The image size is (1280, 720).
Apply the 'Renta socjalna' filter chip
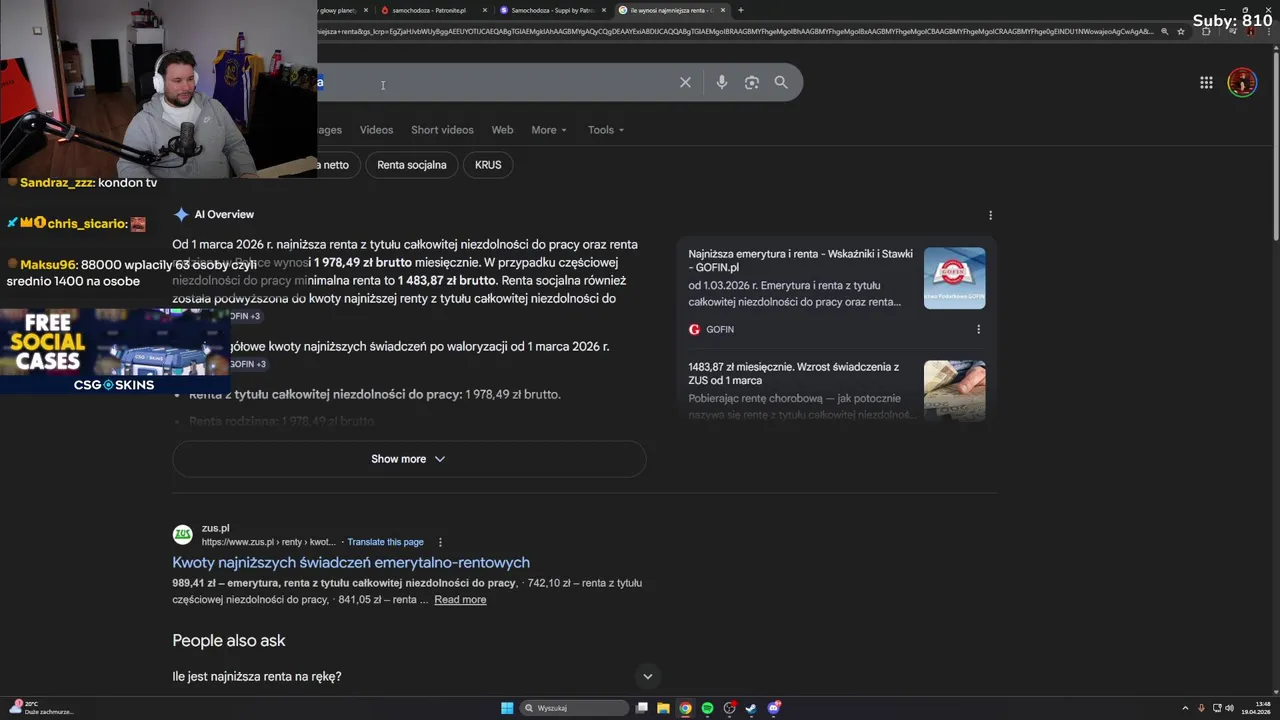click(412, 165)
